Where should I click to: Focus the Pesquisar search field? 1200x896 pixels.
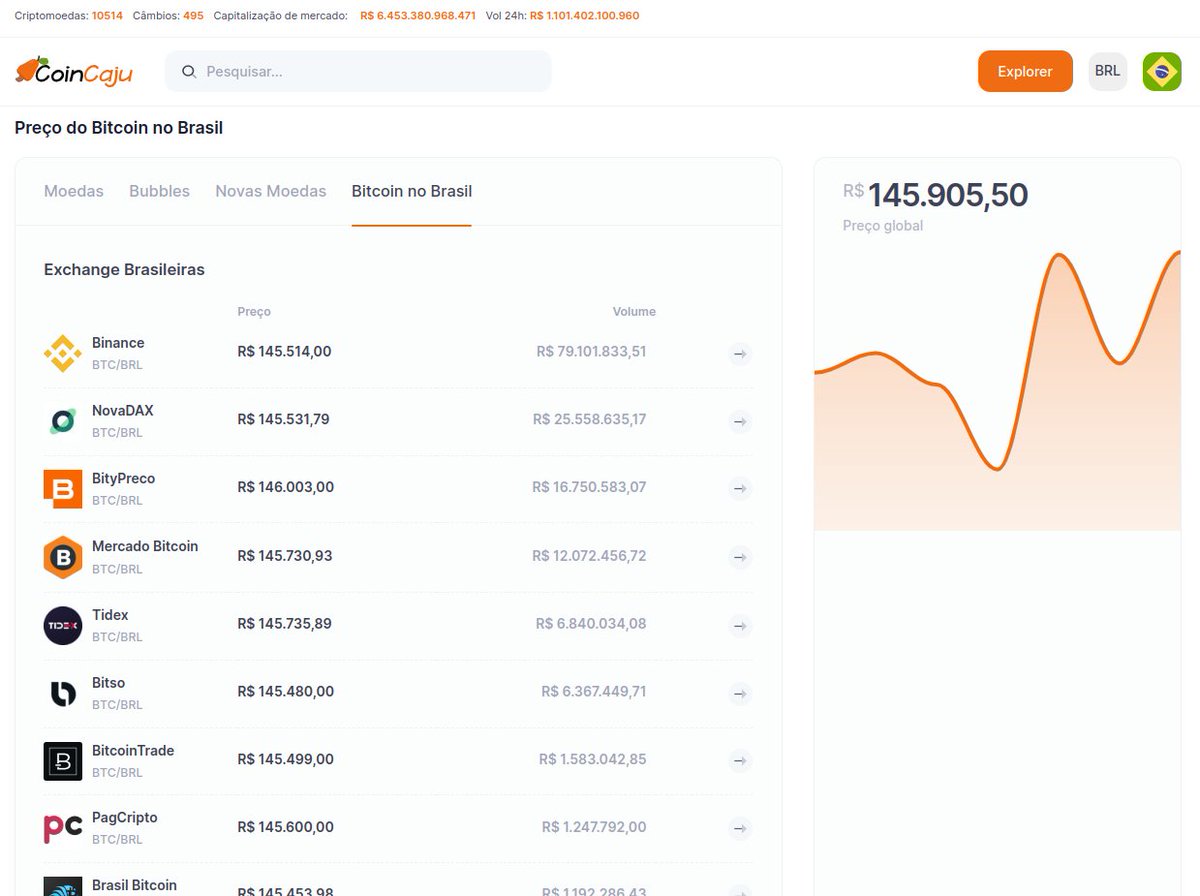coord(358,71)
